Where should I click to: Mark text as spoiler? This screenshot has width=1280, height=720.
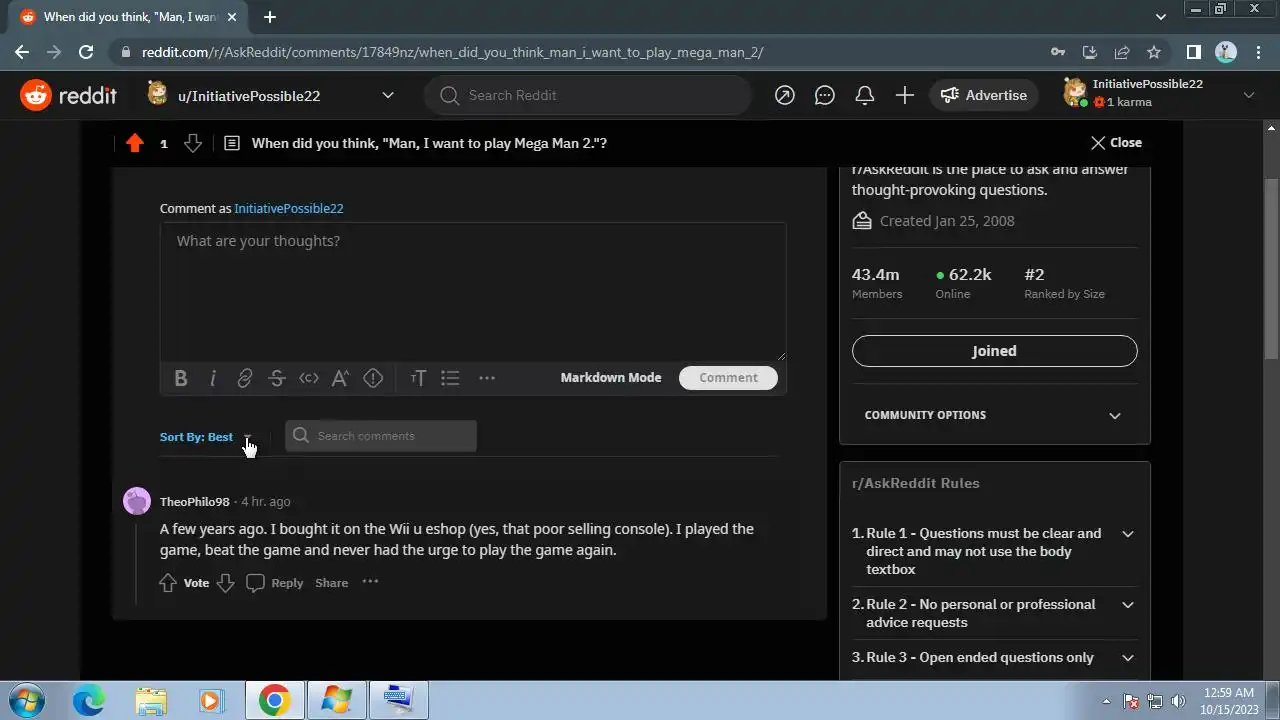[x=373, y=378]
